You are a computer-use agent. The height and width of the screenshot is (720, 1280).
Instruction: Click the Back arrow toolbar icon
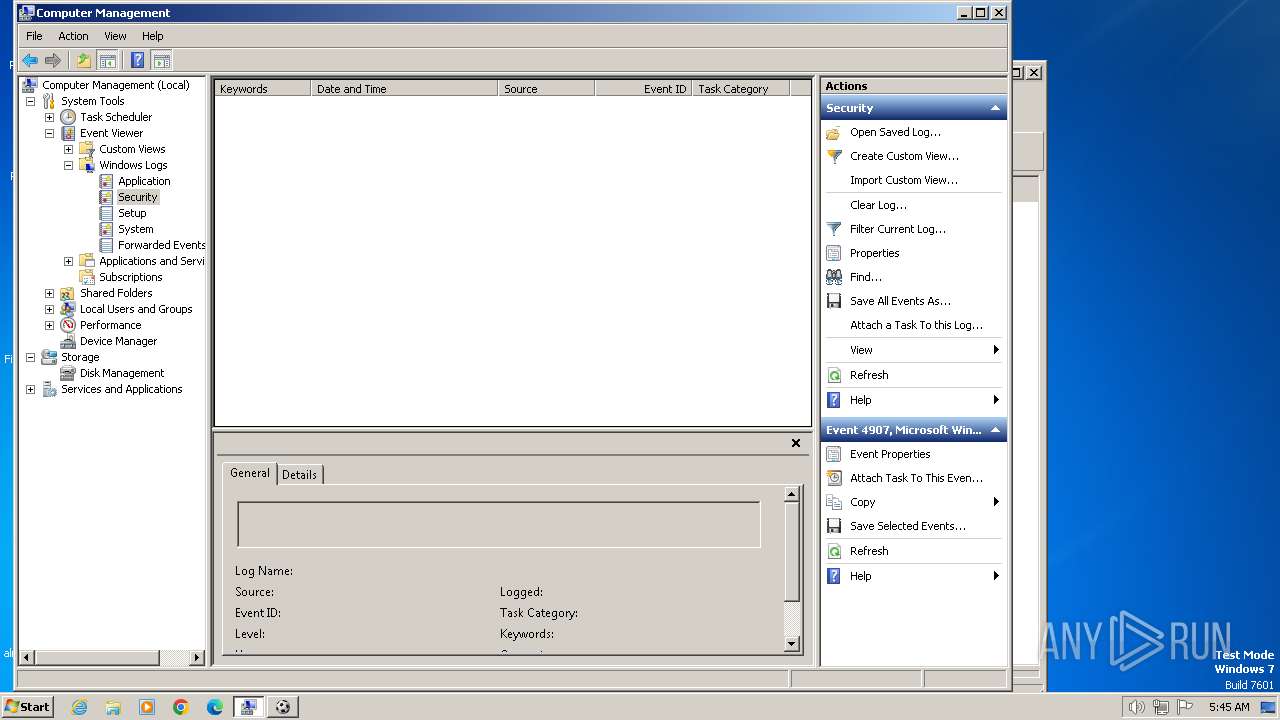(30, 60)
